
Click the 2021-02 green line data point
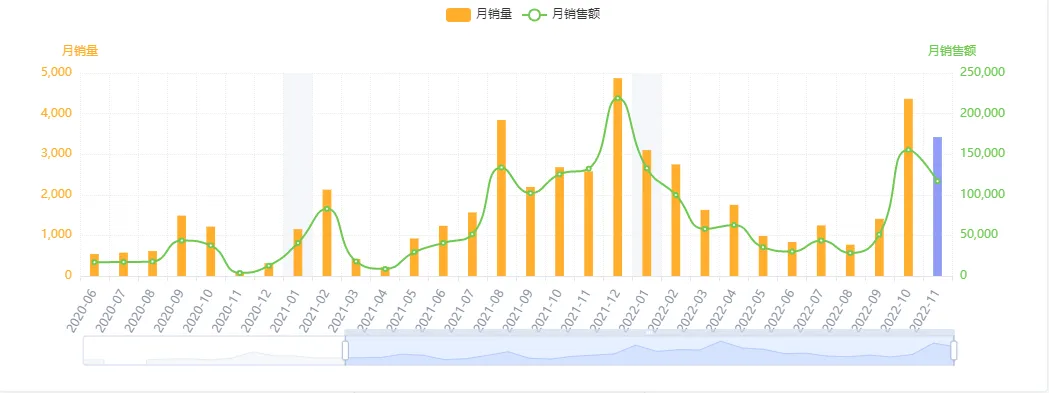[x=326, y=209]
